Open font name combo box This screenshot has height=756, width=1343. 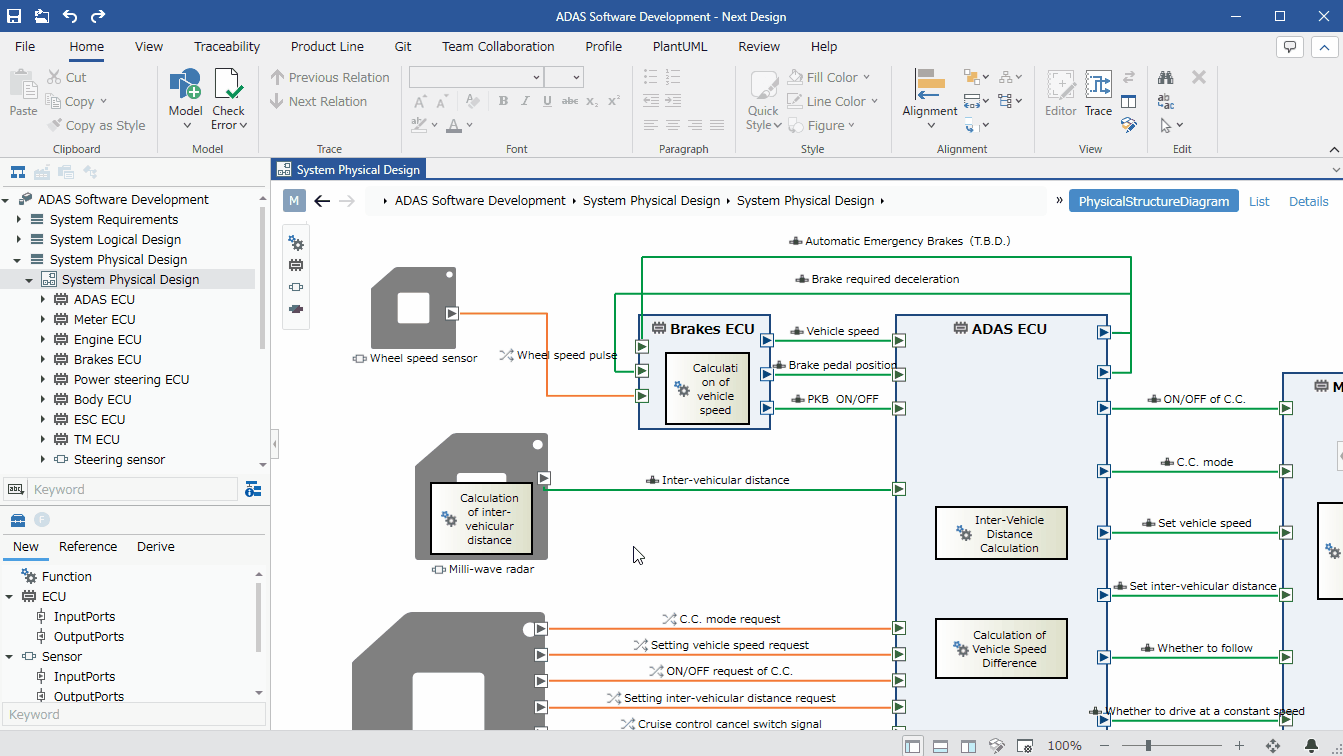point(476,77)
